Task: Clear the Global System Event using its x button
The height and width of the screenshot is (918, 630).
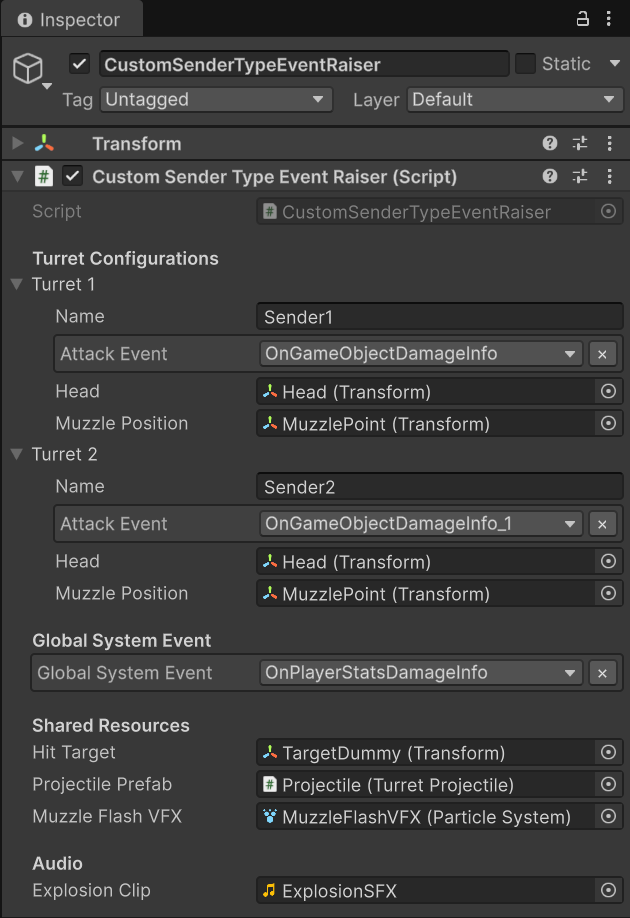Action: (603, 673)
